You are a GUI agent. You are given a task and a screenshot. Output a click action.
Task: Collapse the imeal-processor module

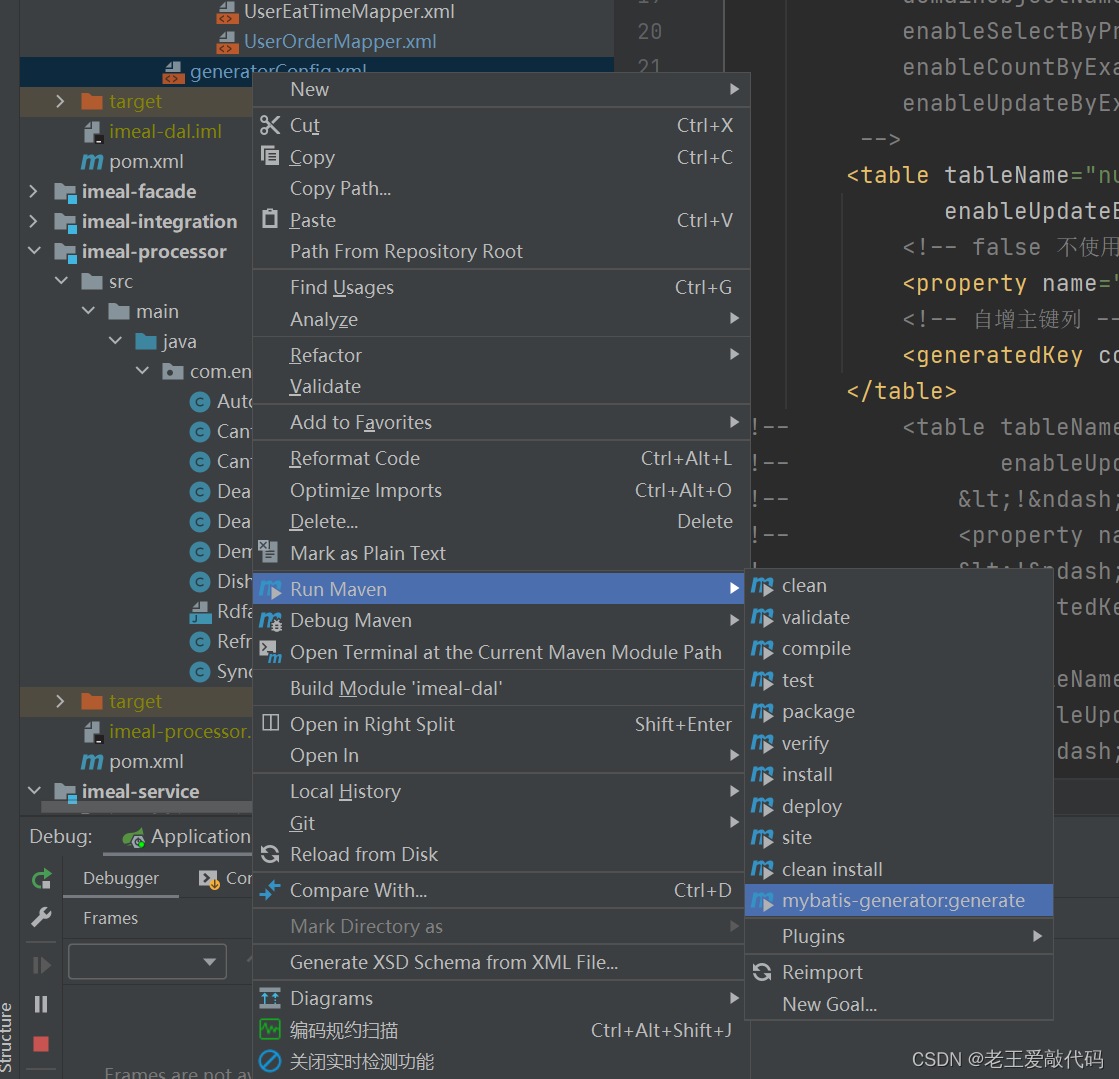tap(34, 251)
